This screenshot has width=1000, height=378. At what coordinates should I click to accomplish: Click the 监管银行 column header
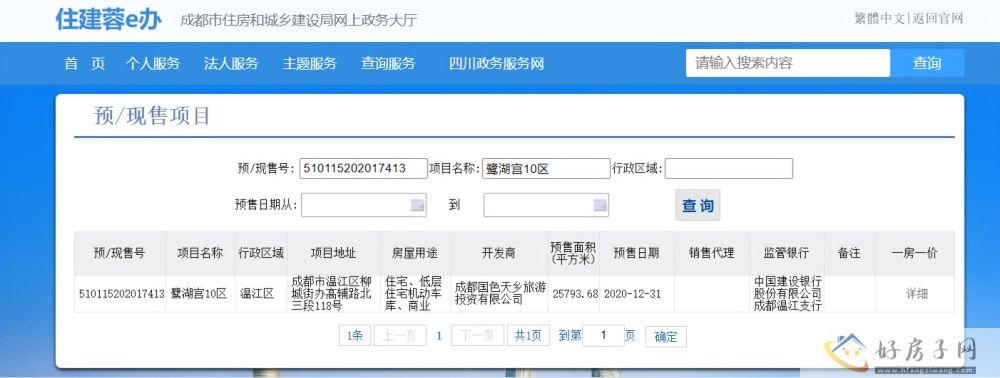tap(786, 253)
